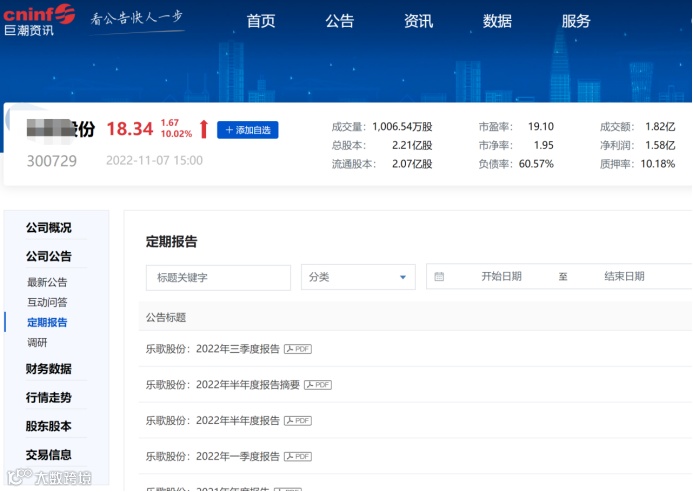Open 乐歌股份：2022年三季度报告 link
This screenshot has height=492, width=693.
[213, 349]
